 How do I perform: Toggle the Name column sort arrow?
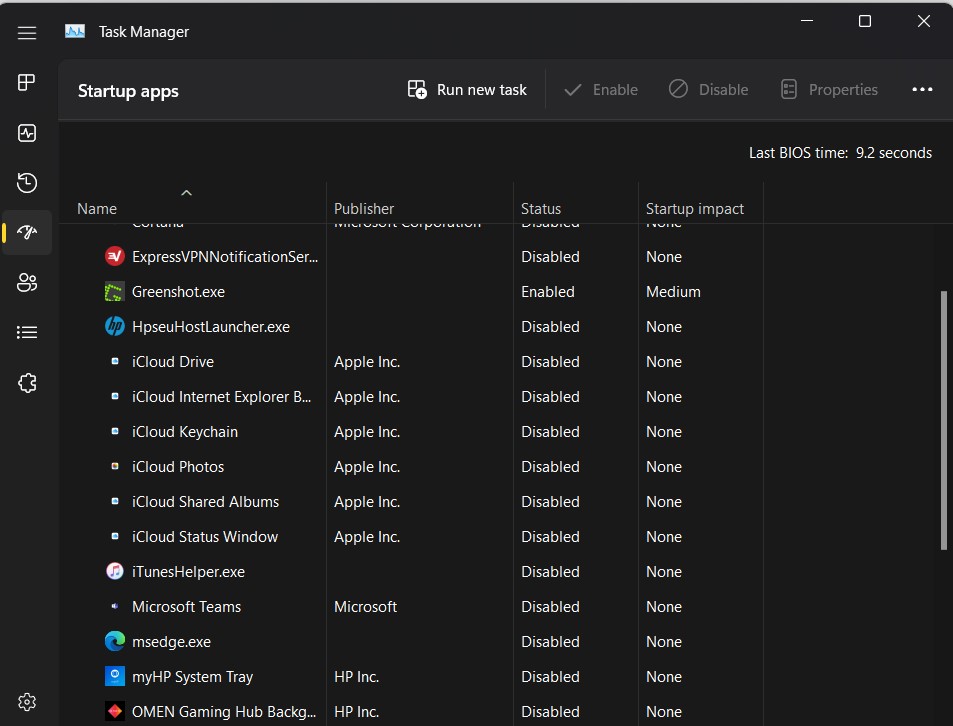(186, 194)
